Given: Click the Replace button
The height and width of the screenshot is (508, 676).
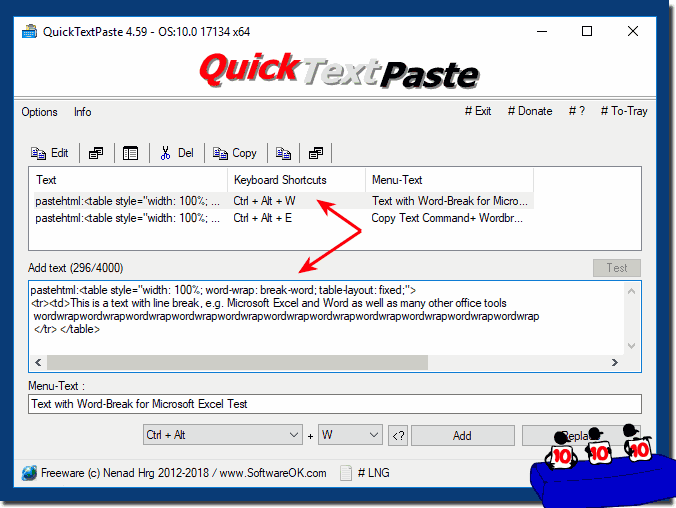Looking at the screenshot, I should click(581, 436).
